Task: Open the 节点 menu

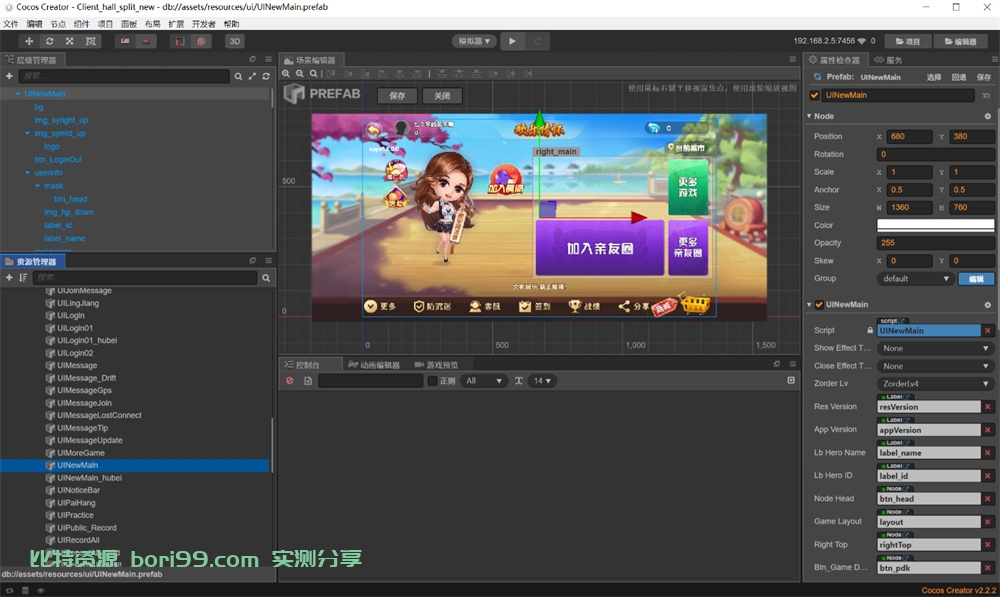Action: tap(58, 24)
